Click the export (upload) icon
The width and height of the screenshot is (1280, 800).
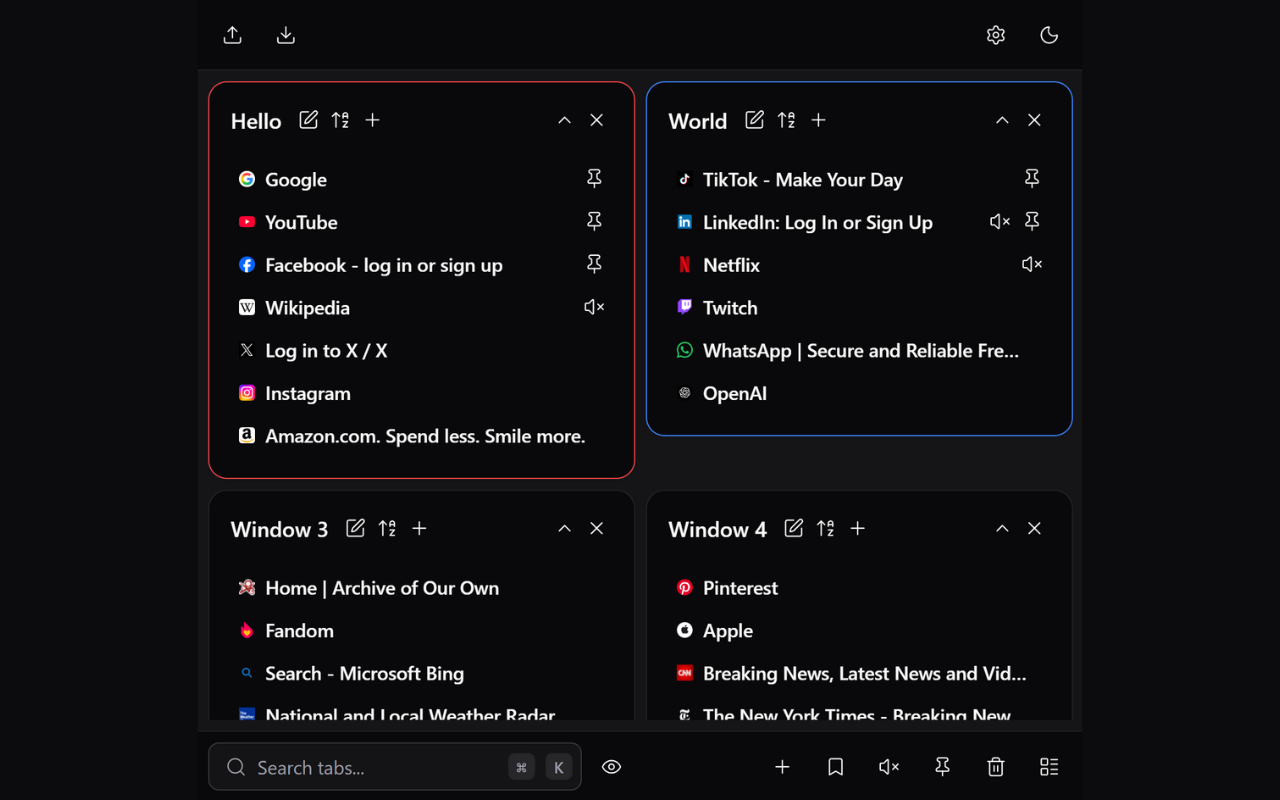coord(232,35)
